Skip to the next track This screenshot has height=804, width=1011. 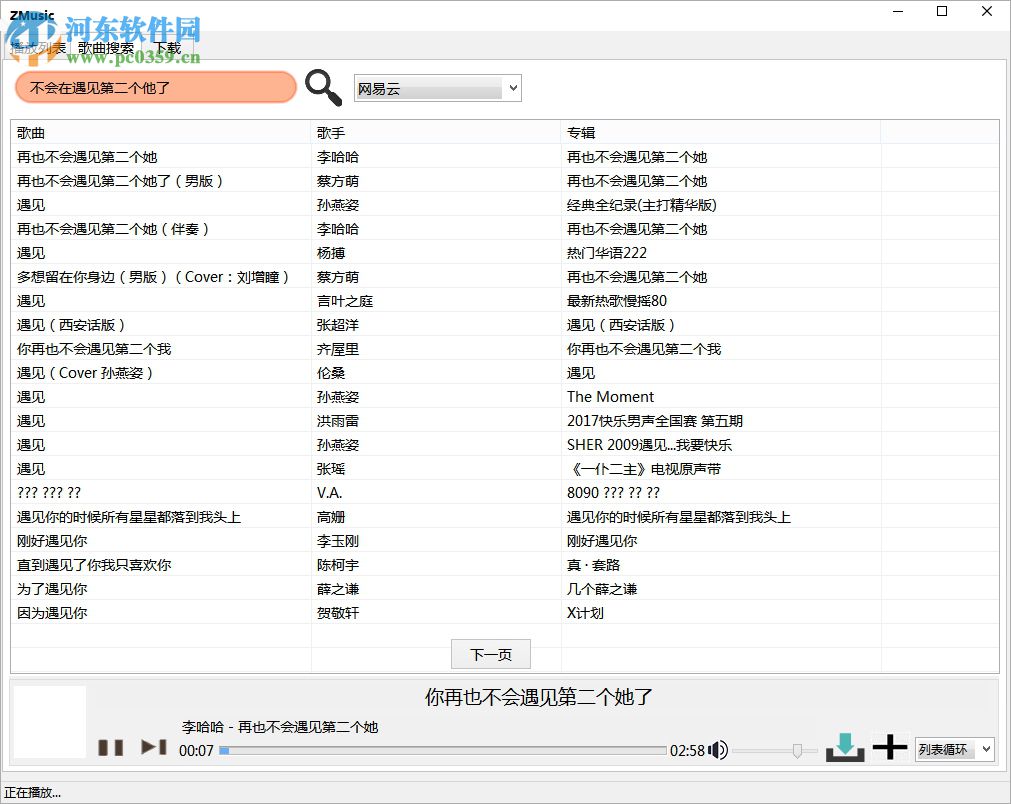pyautogui.click(x=152, y=746)
